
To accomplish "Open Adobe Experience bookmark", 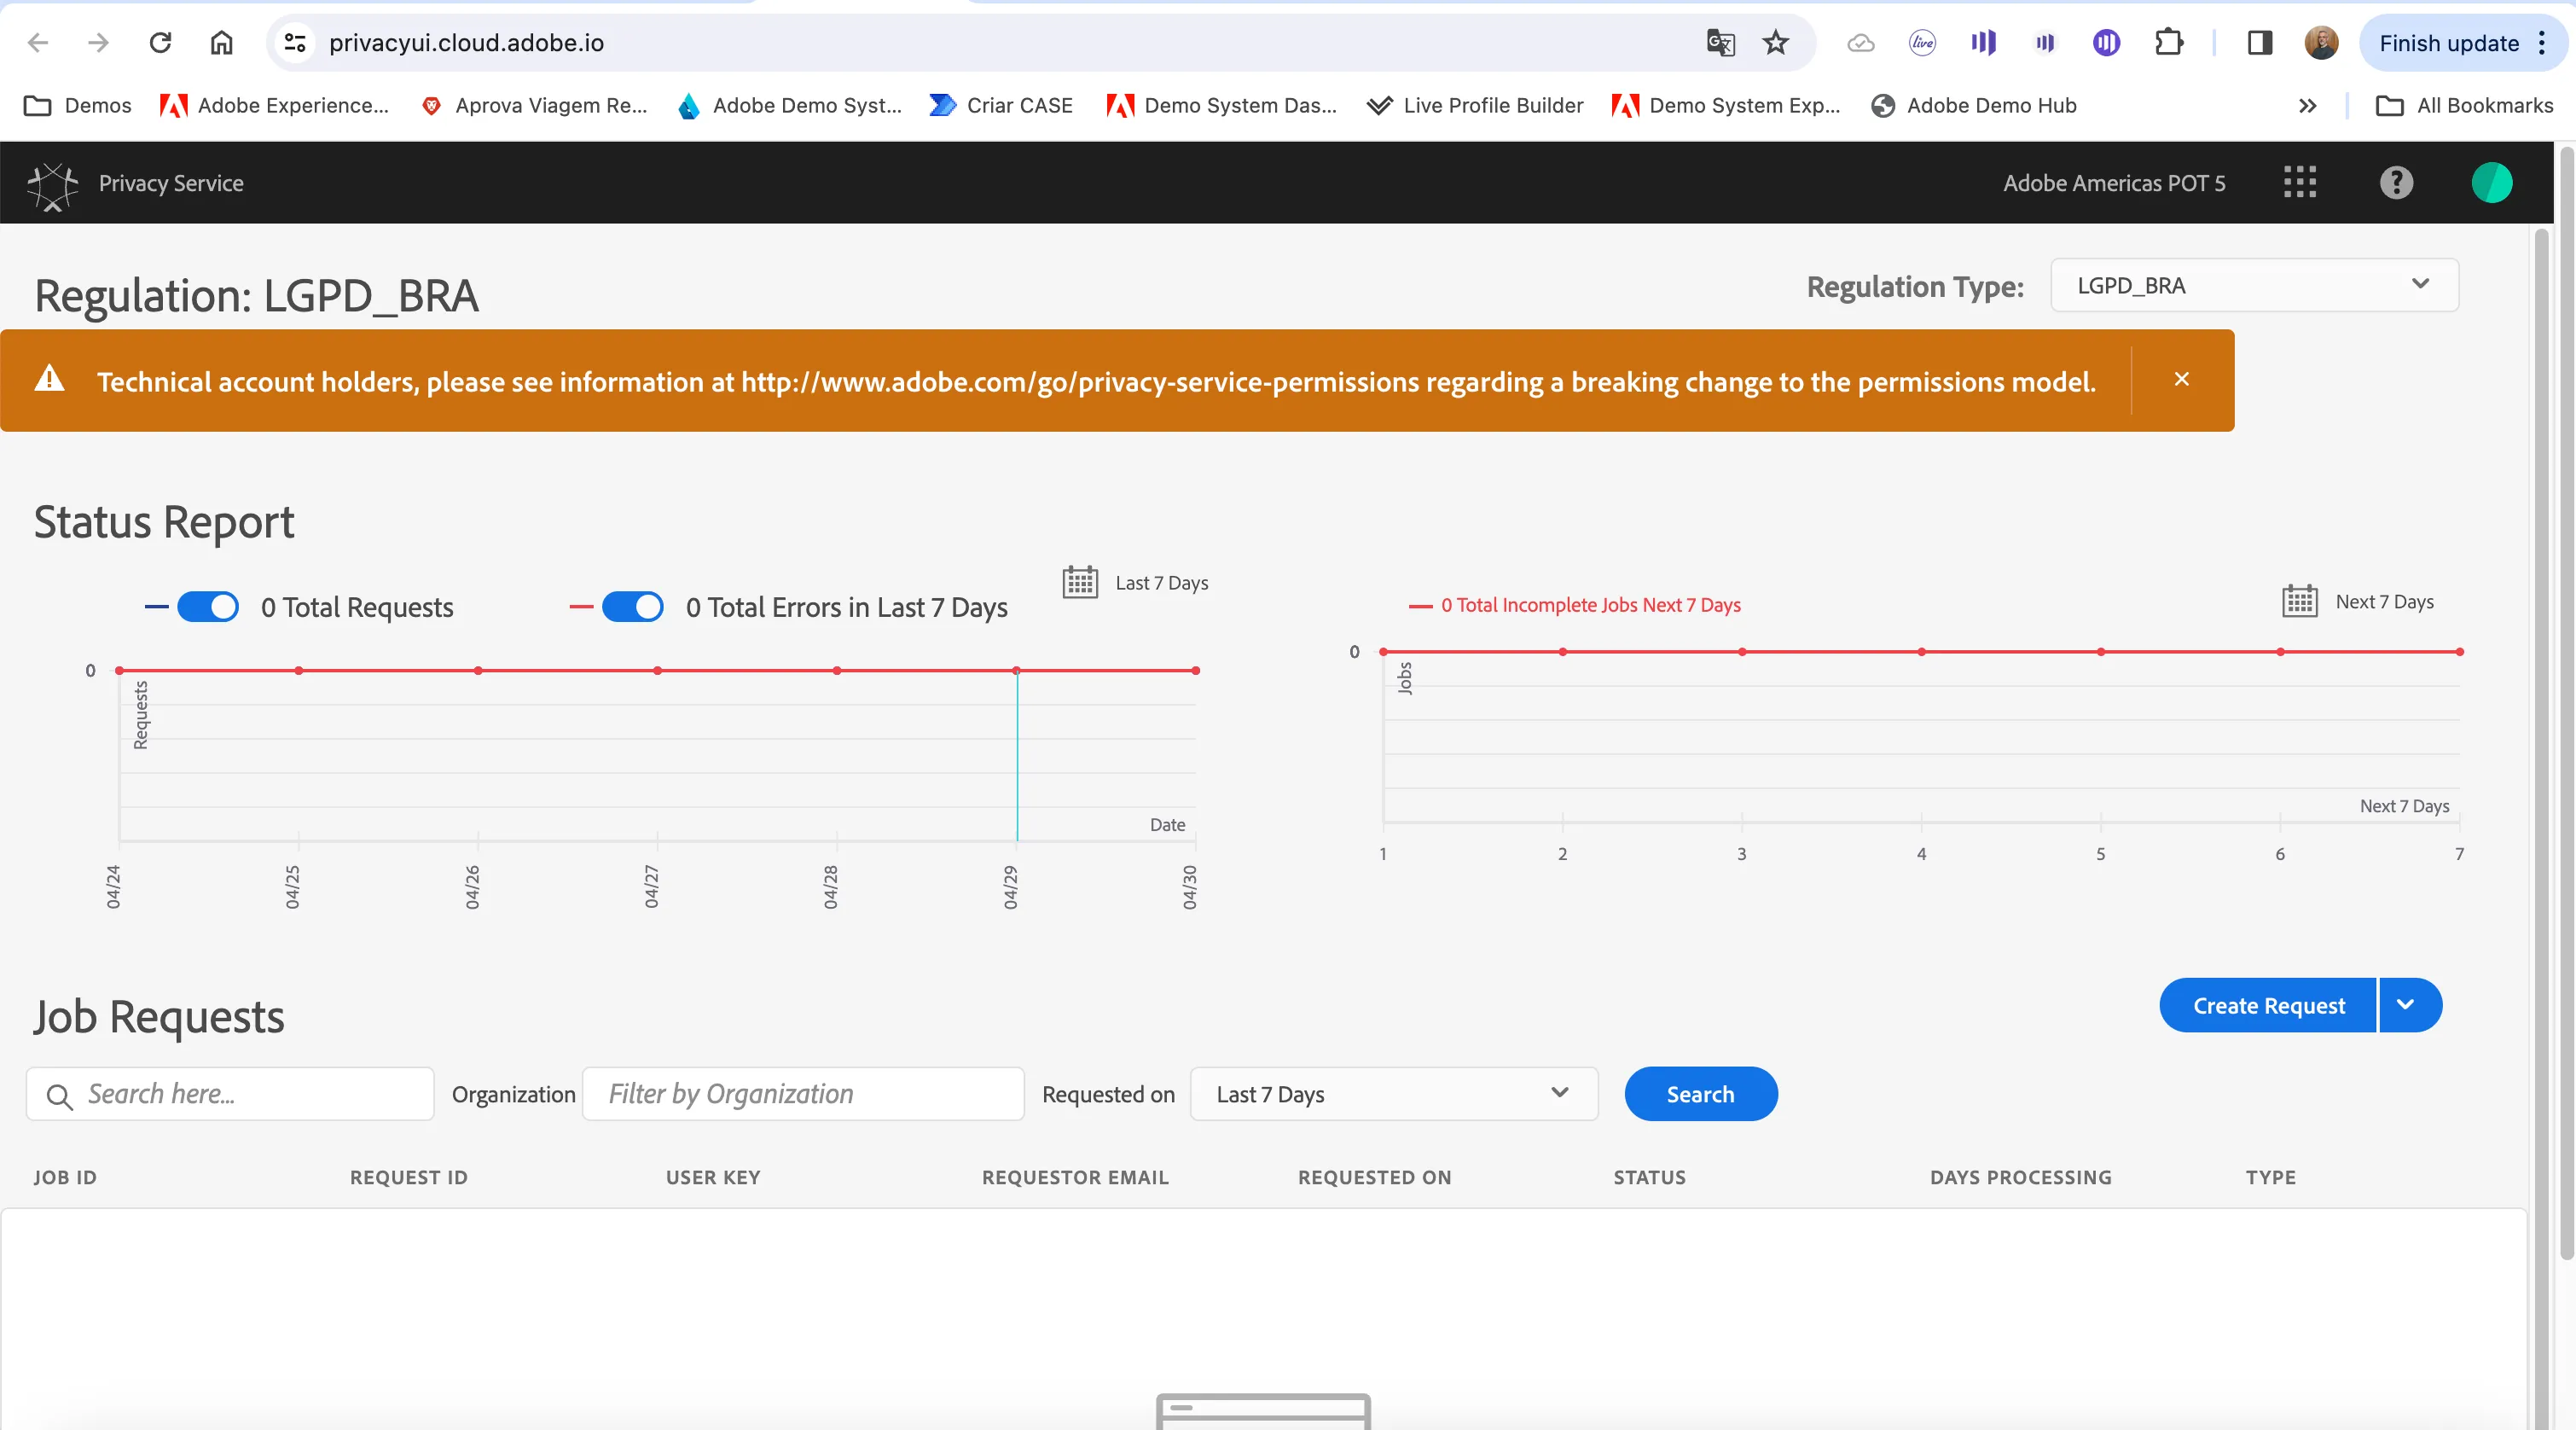I will coord(274,105).
